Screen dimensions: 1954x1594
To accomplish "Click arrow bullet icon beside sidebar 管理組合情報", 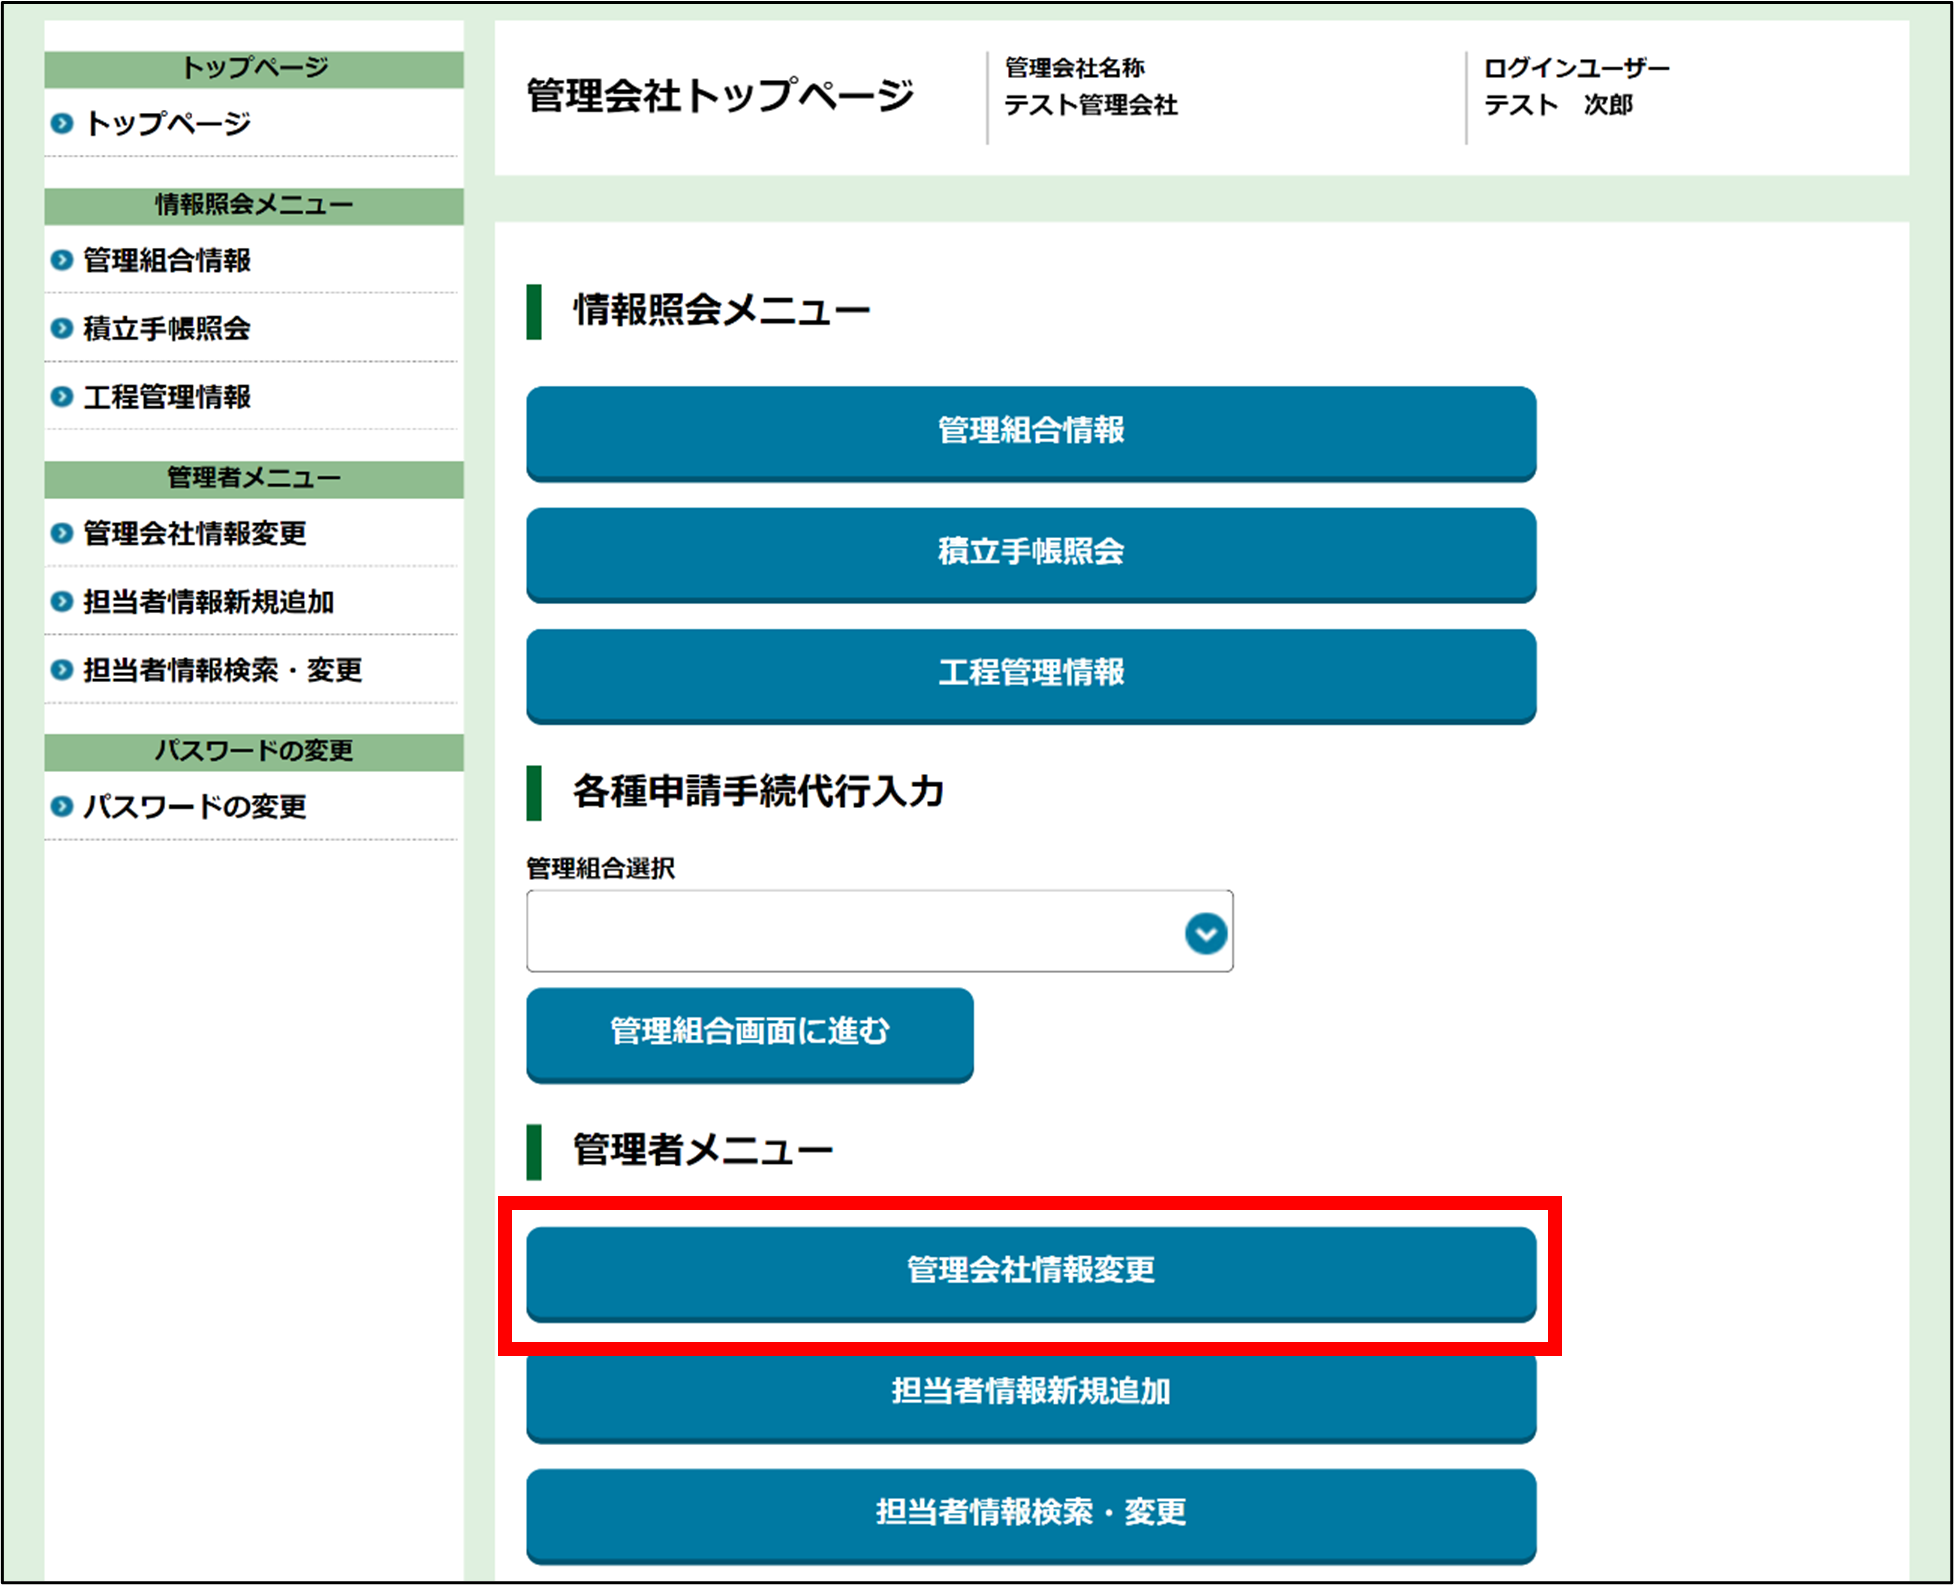I will click(x=62, y=260).
